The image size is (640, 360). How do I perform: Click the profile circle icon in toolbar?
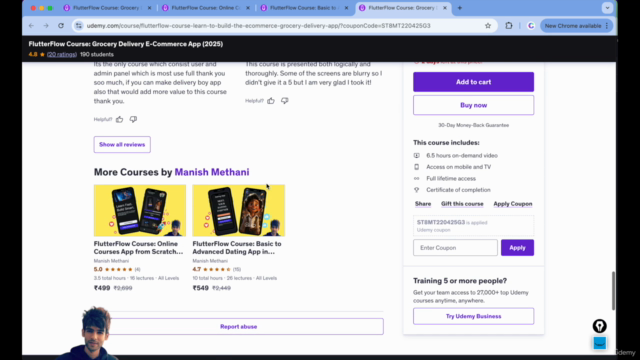click(531, 26)
